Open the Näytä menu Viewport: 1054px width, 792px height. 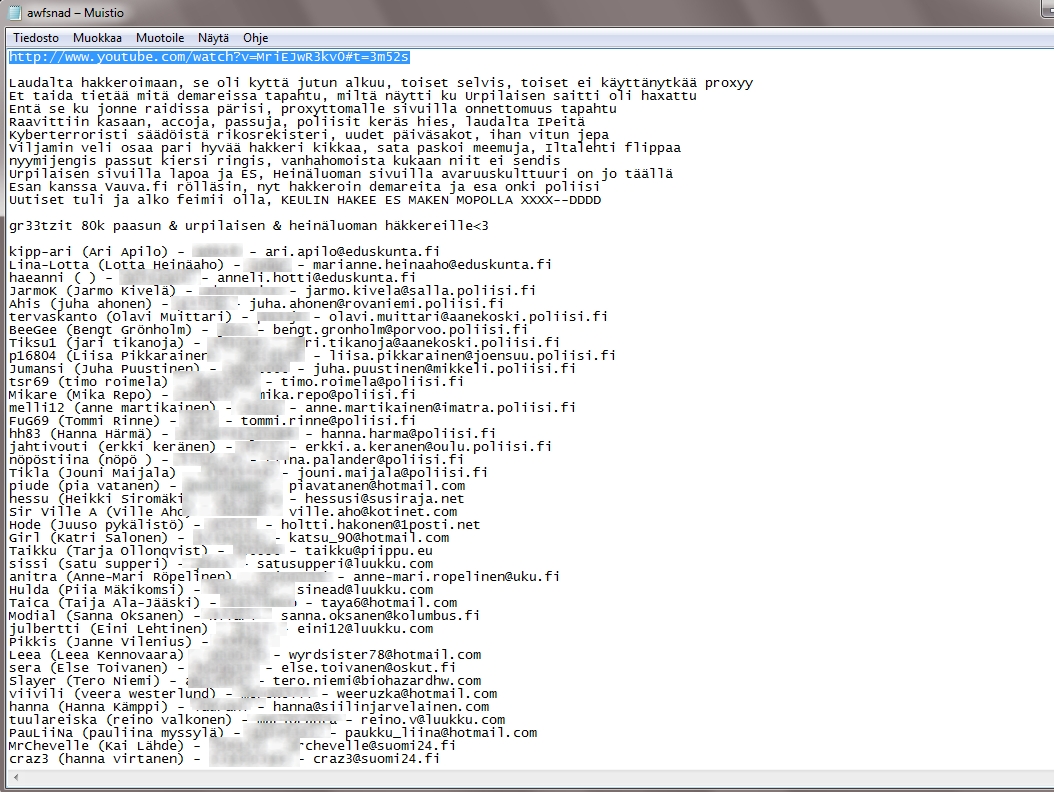[213, 38]
